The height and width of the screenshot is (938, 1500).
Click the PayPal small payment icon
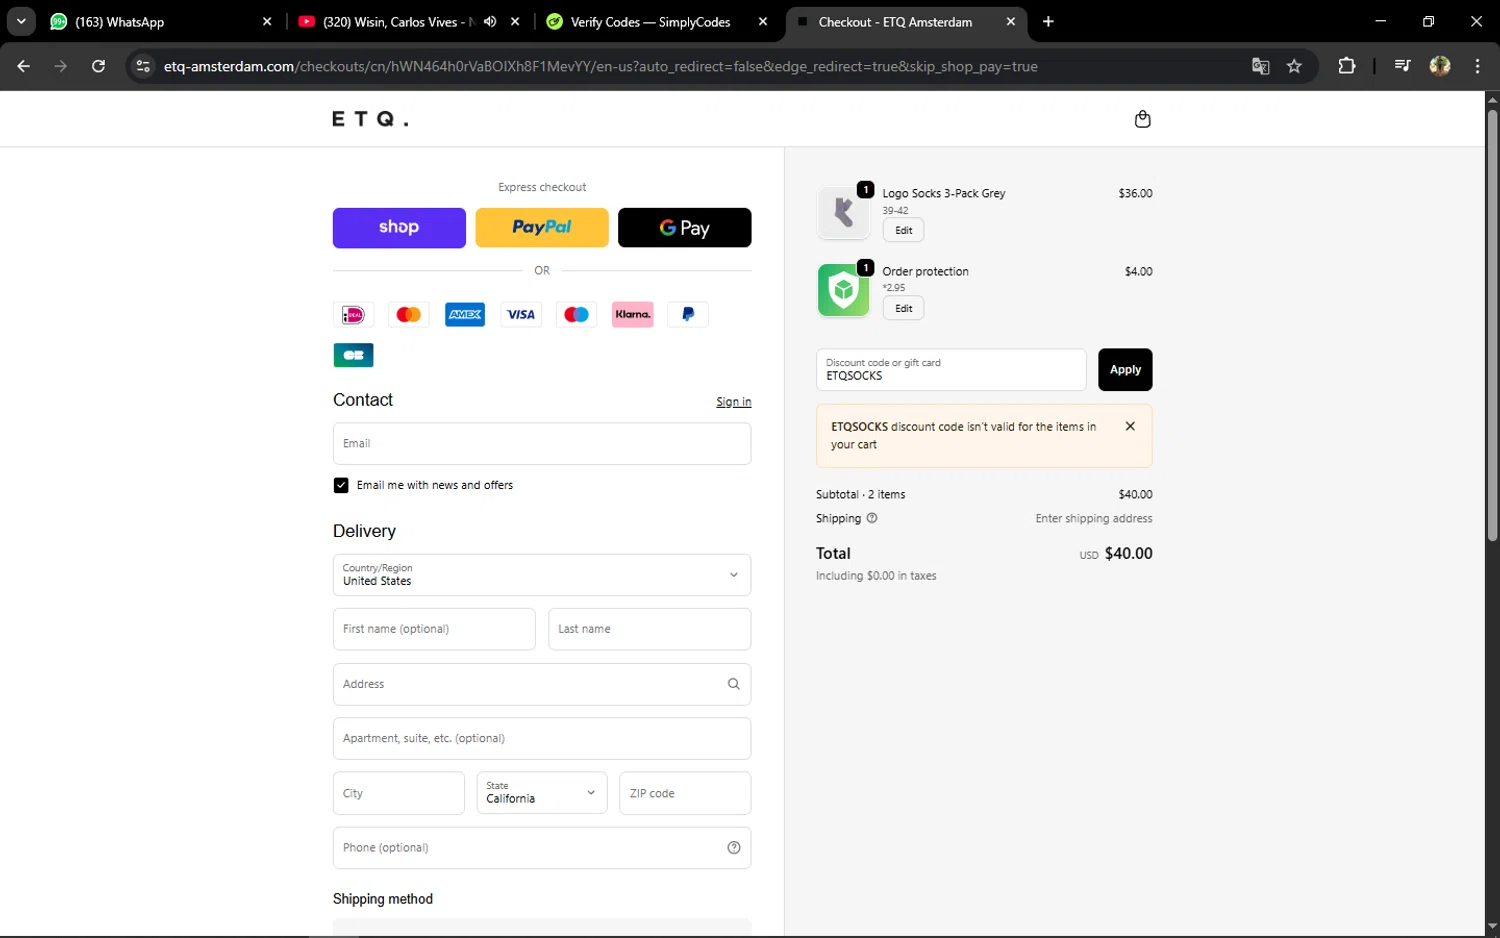tap(688, 314)
